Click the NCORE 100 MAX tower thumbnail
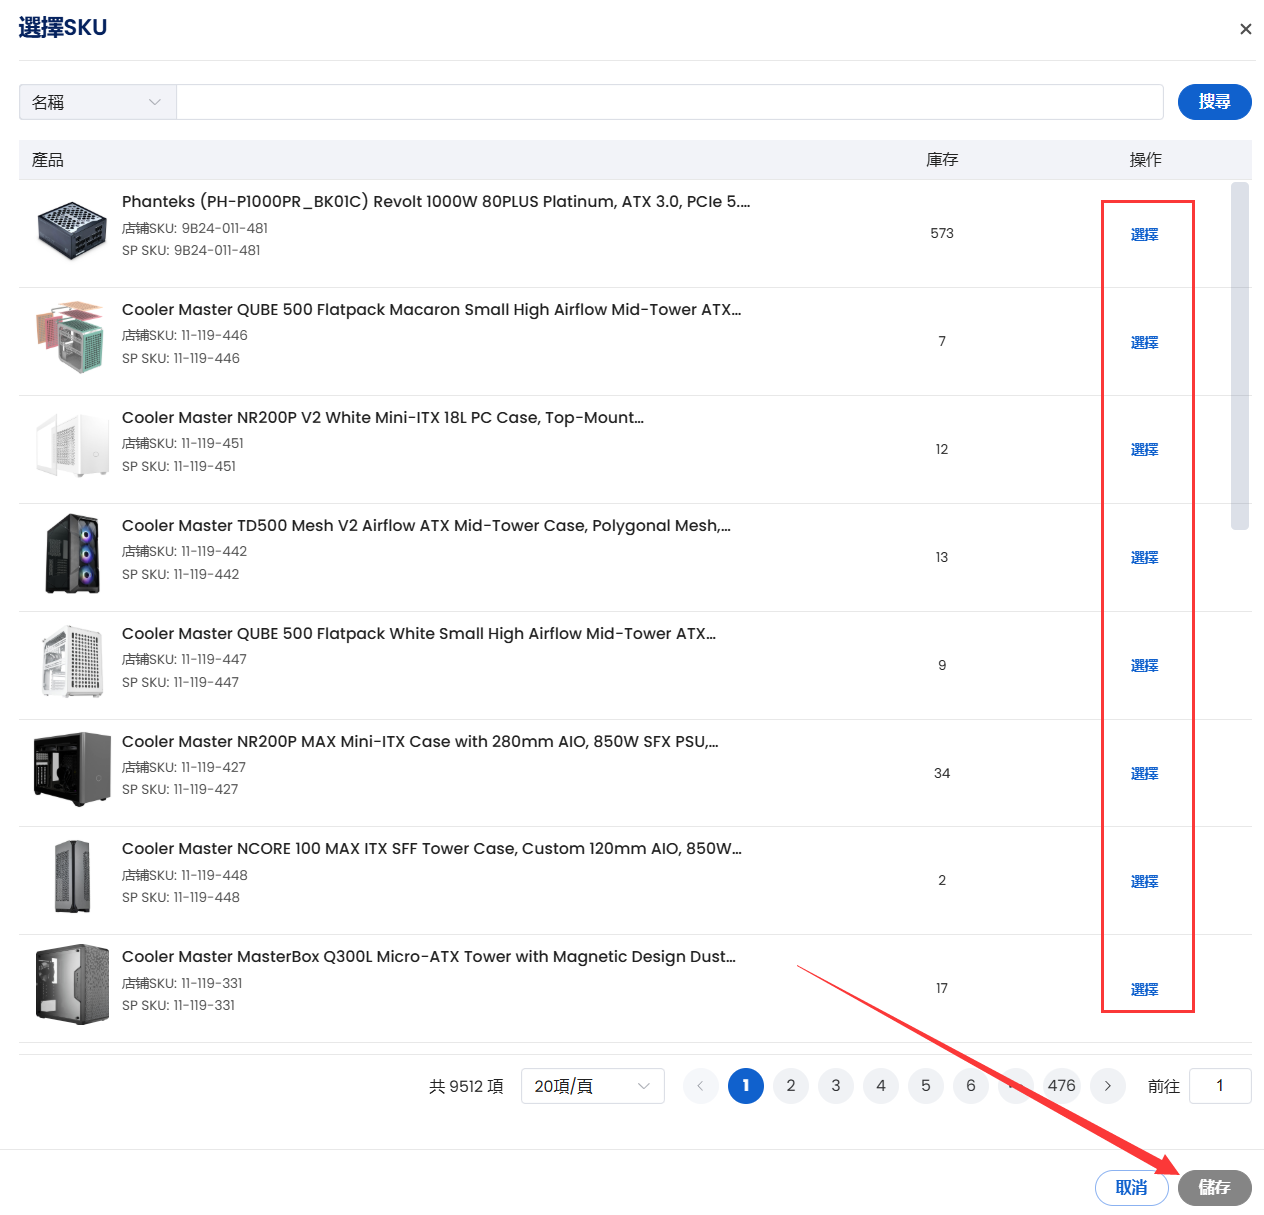 (x=72, y=876)
